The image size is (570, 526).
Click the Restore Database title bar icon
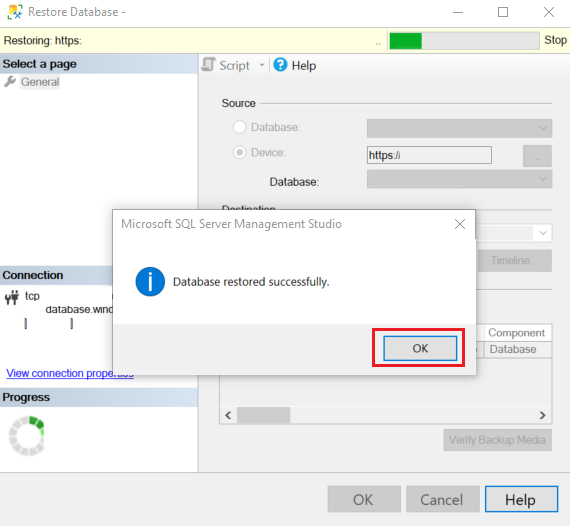click(15, 12)
